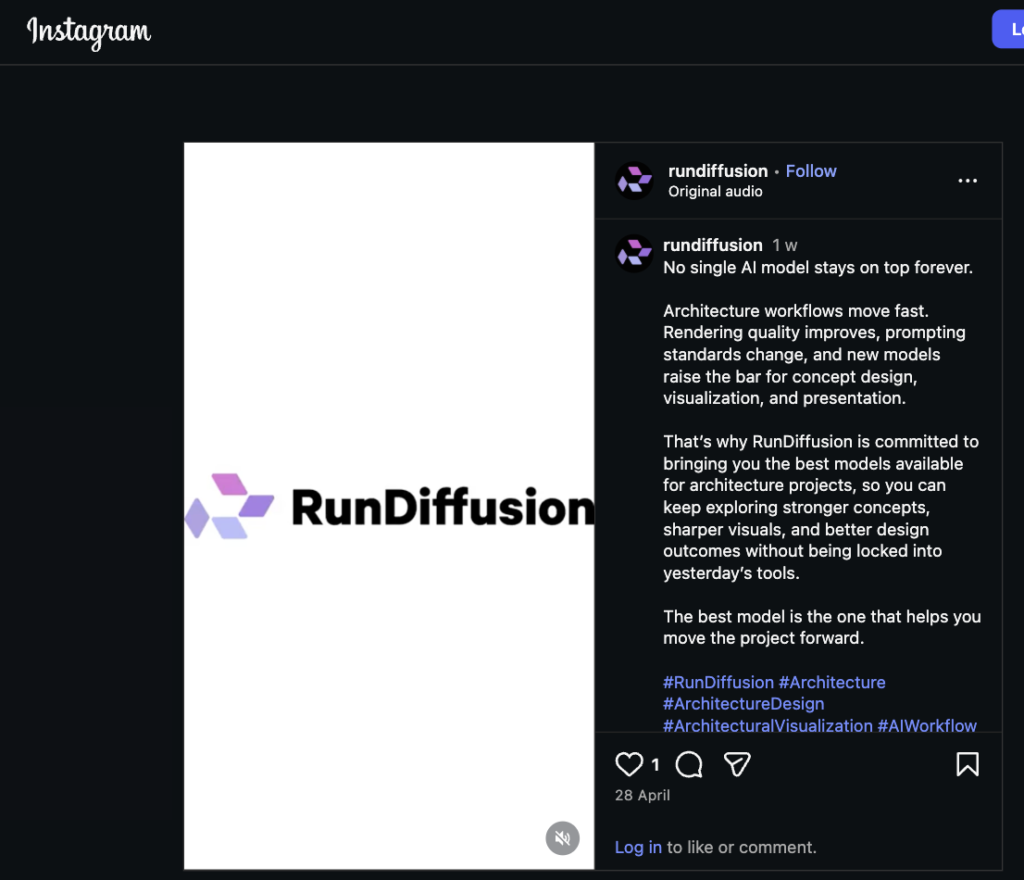Viewport: 1024px width, 880px height.
Task: Click the 1 w timestamp
Action: [x=784, y=245]
